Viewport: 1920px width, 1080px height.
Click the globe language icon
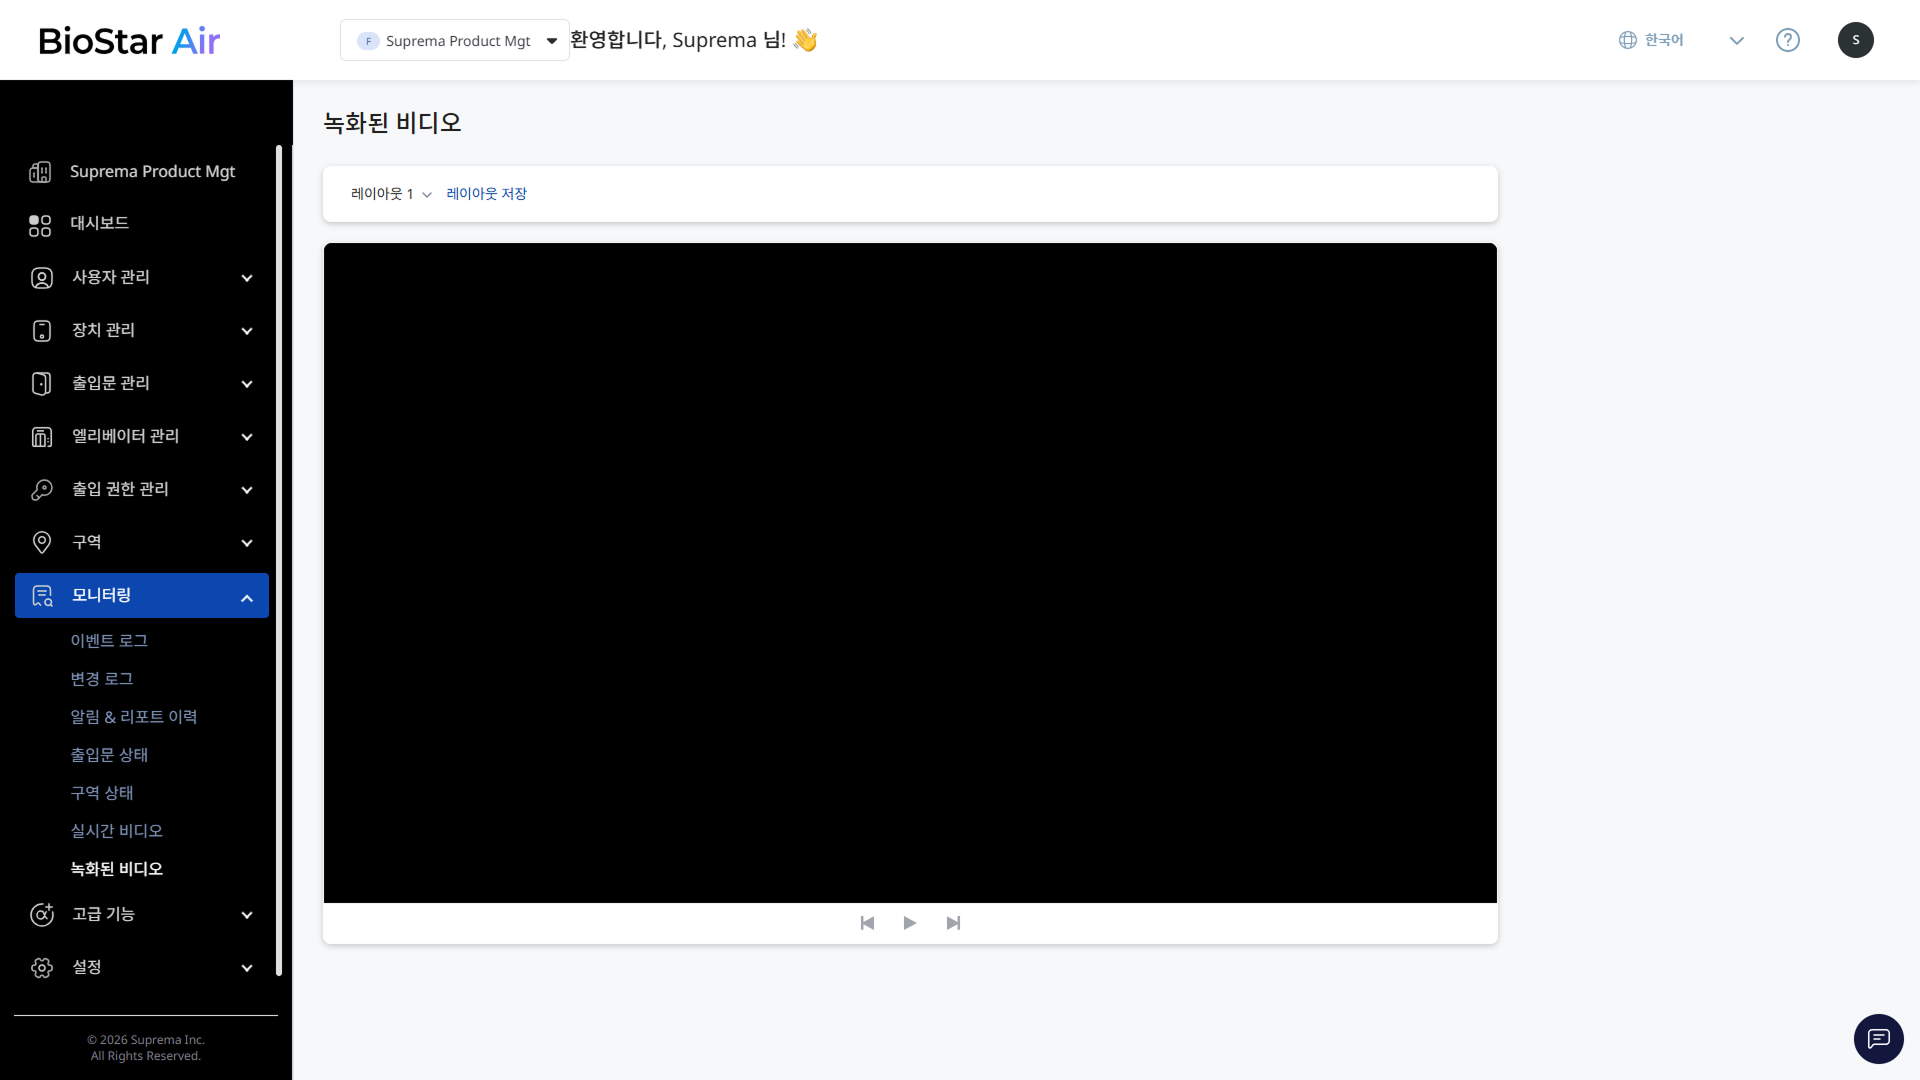click(x=1627, y=40)
